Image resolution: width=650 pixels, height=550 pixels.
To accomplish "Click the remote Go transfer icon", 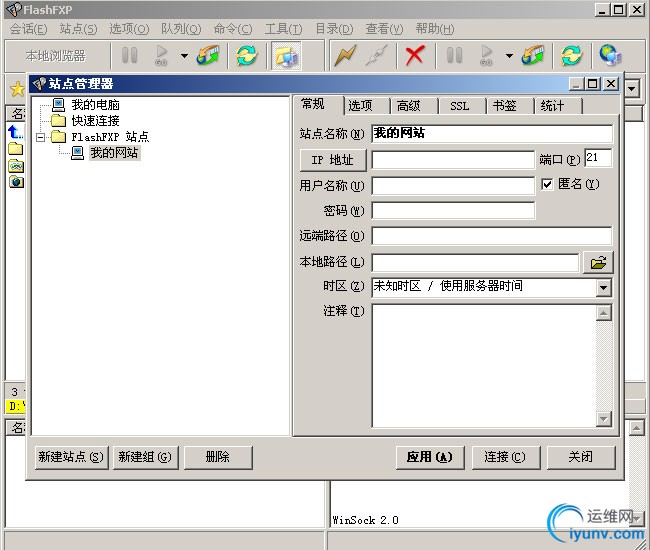I will 486,55.
